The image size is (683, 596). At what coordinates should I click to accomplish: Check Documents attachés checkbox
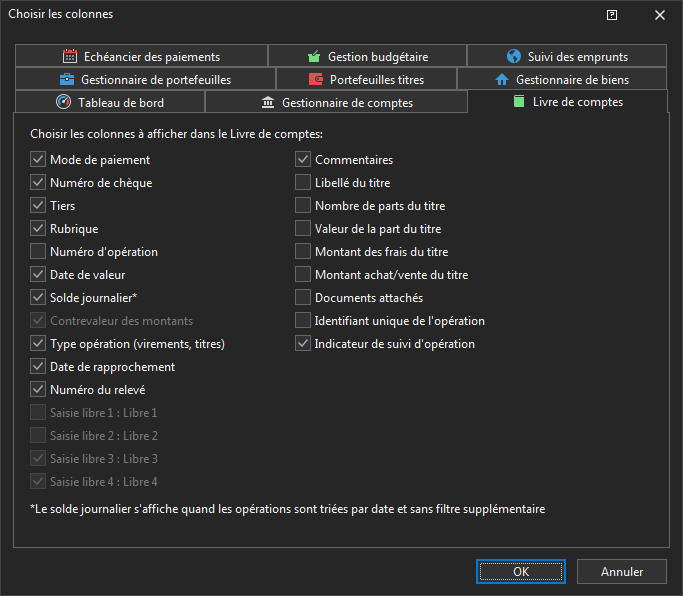click(303, 298)
